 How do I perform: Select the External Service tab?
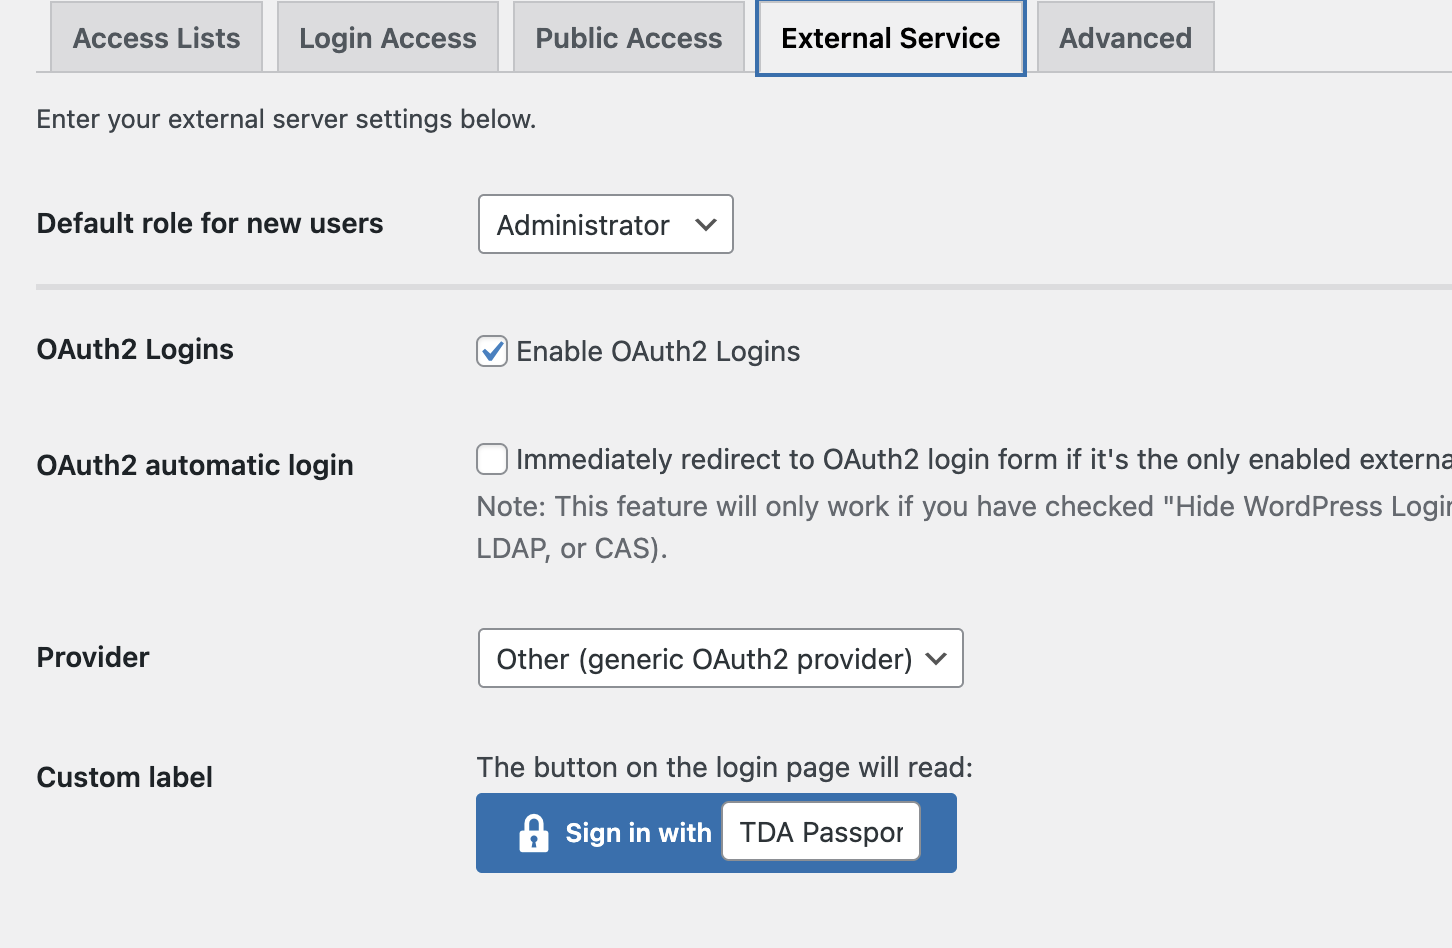point(890,38)
